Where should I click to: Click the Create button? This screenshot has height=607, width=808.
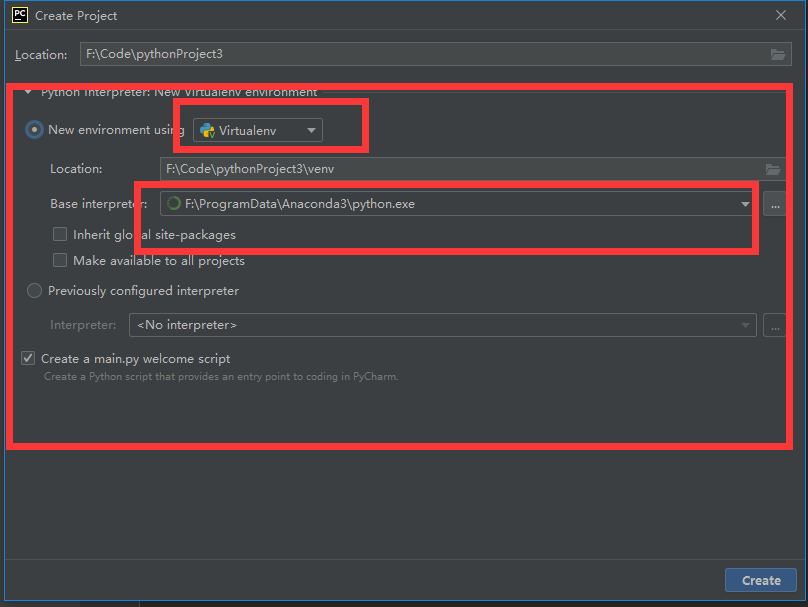[761, 580]
